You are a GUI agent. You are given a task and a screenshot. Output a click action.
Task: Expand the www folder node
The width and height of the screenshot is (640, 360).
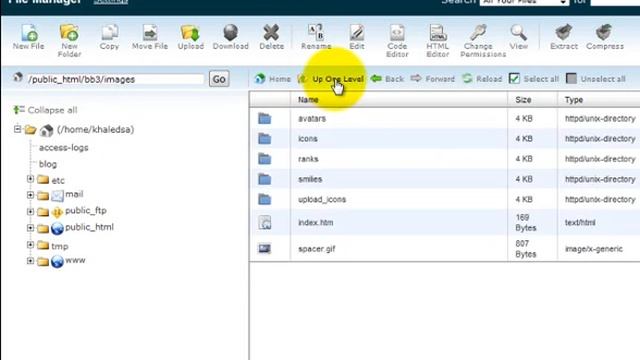pos(30,260)
